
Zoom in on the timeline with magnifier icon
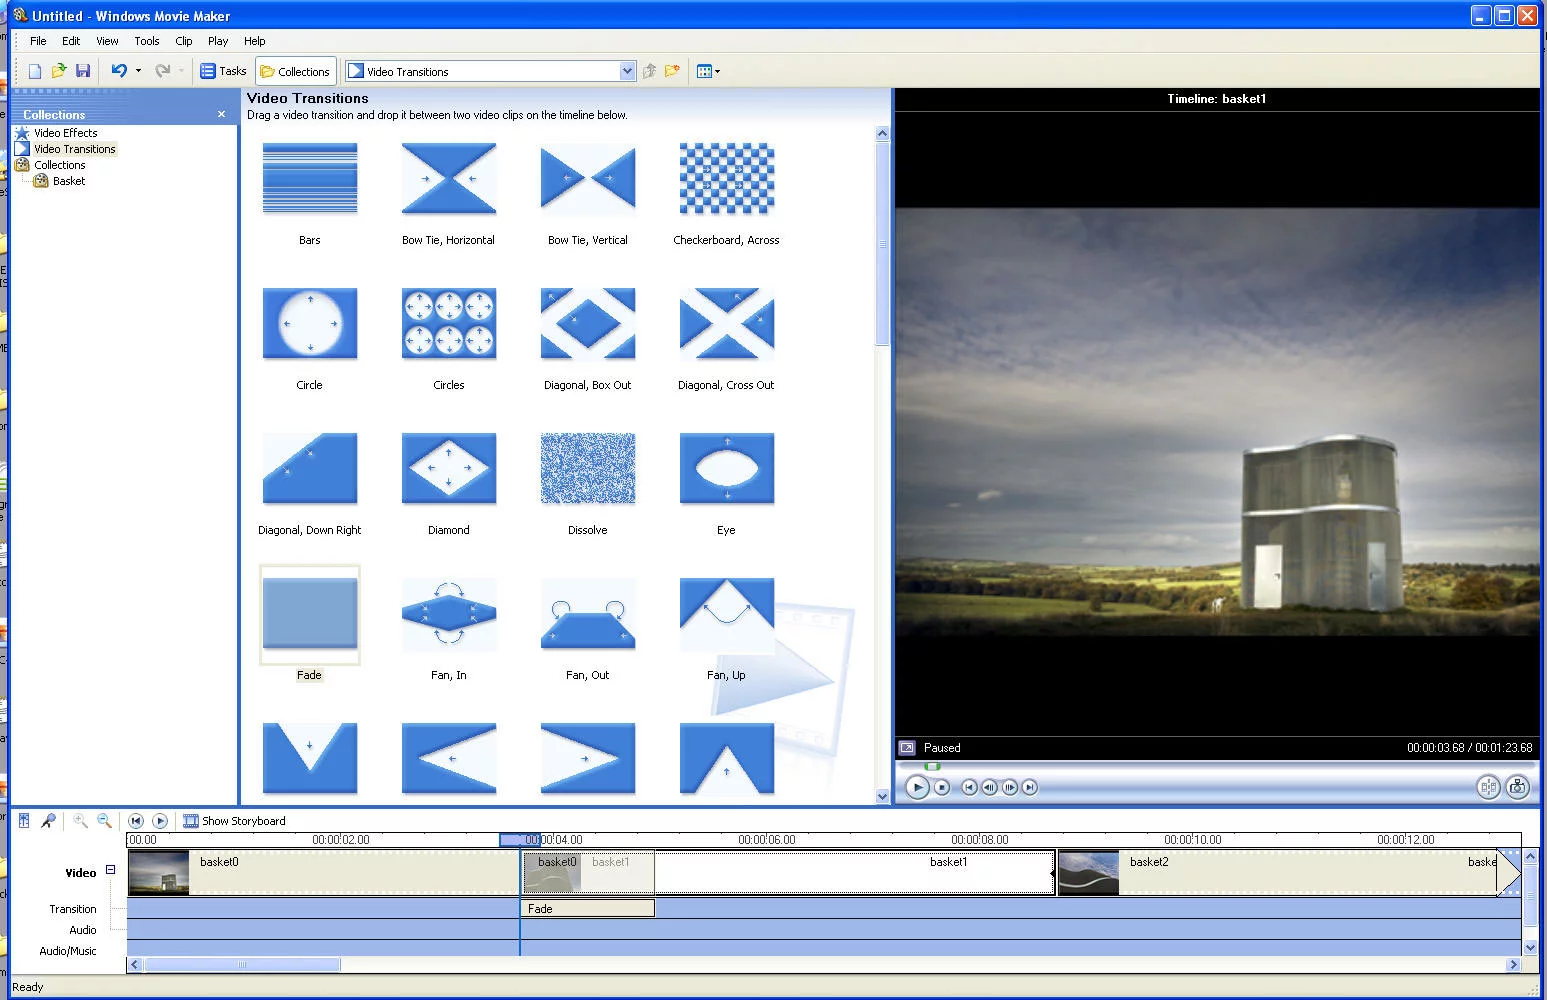(81, 820)
